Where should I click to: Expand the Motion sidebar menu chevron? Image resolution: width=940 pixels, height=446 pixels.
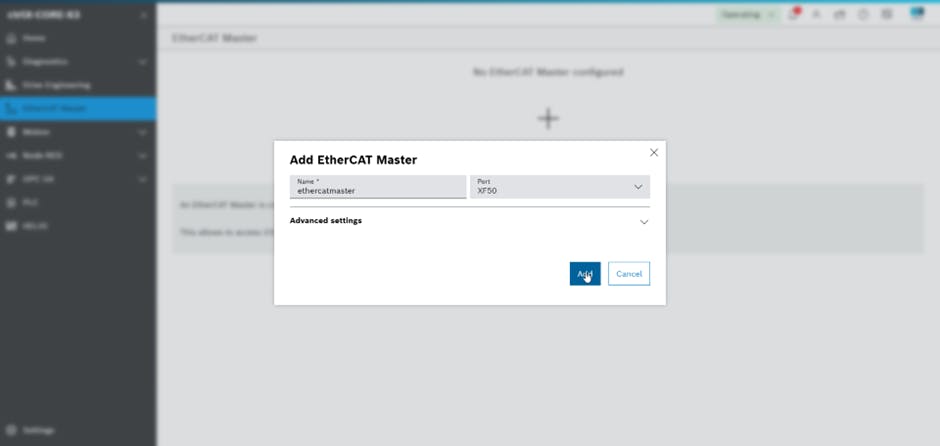142,132
